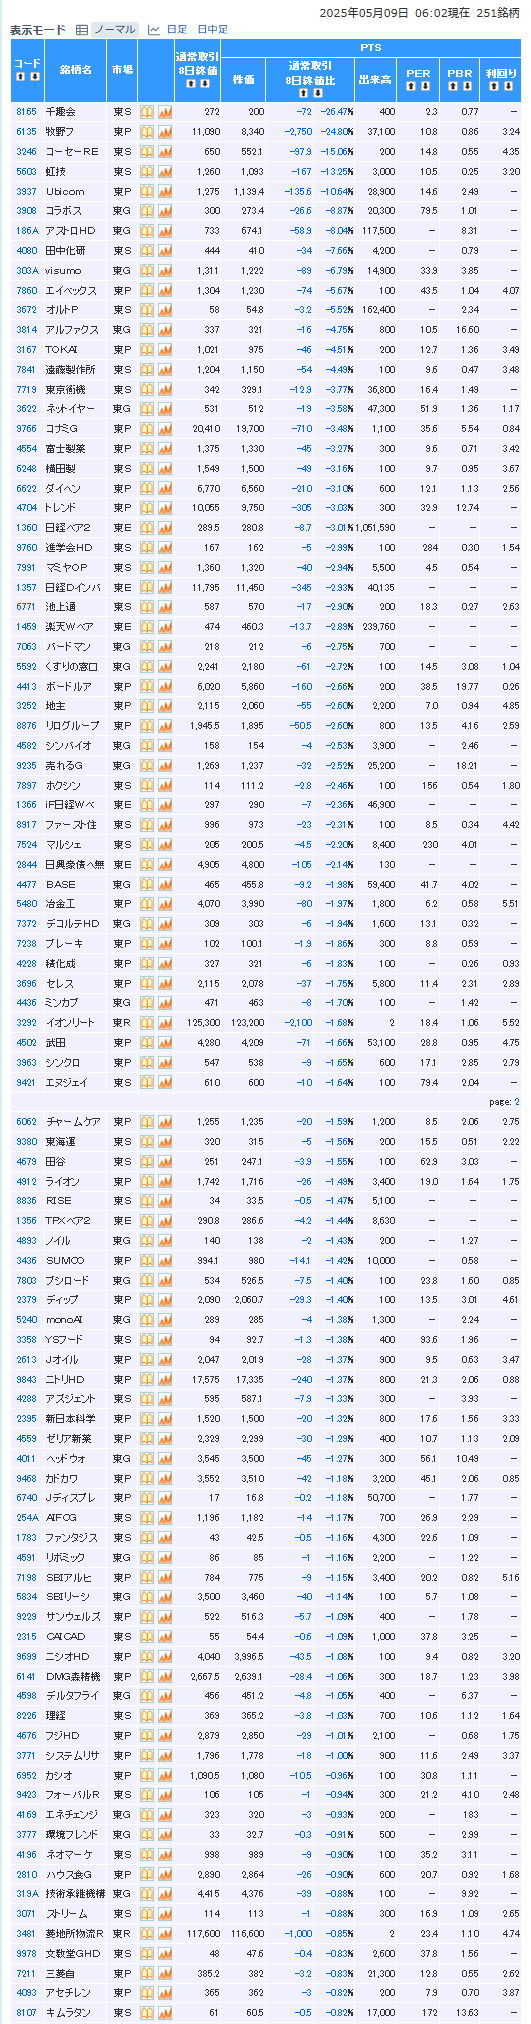Open book icon for 牧野フ row
The height and width of the screenshot is (2024, 531).
(147, 132)
